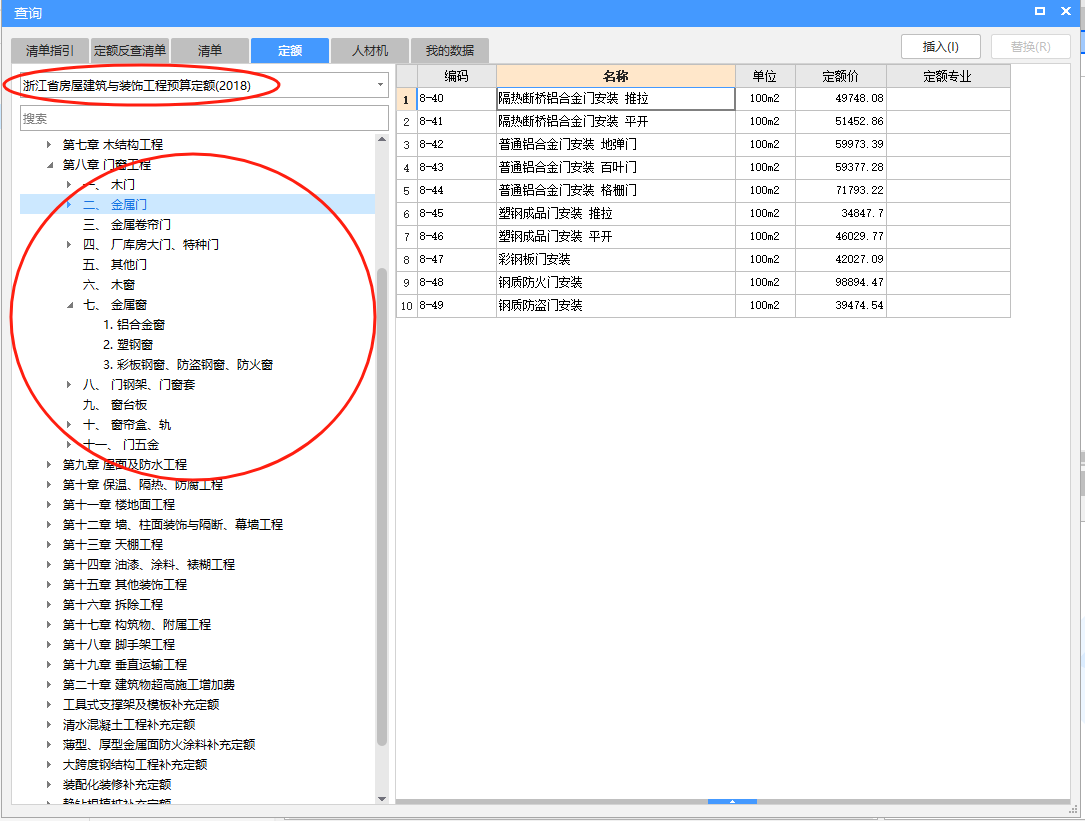
Task: Select row 彩钢板门安装
Action: pyautogui.click(x=703, y=260)
